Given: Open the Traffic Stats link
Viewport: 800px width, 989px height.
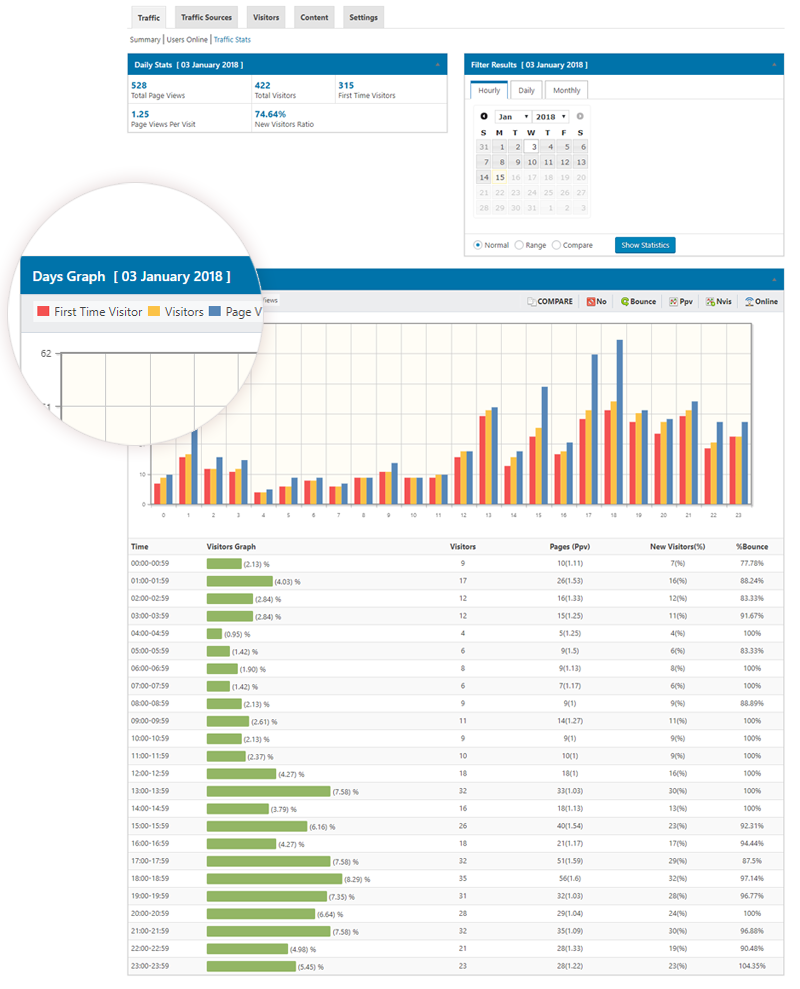Looking at the screenshot, I should pyautogui.click(x=232, y=40).
